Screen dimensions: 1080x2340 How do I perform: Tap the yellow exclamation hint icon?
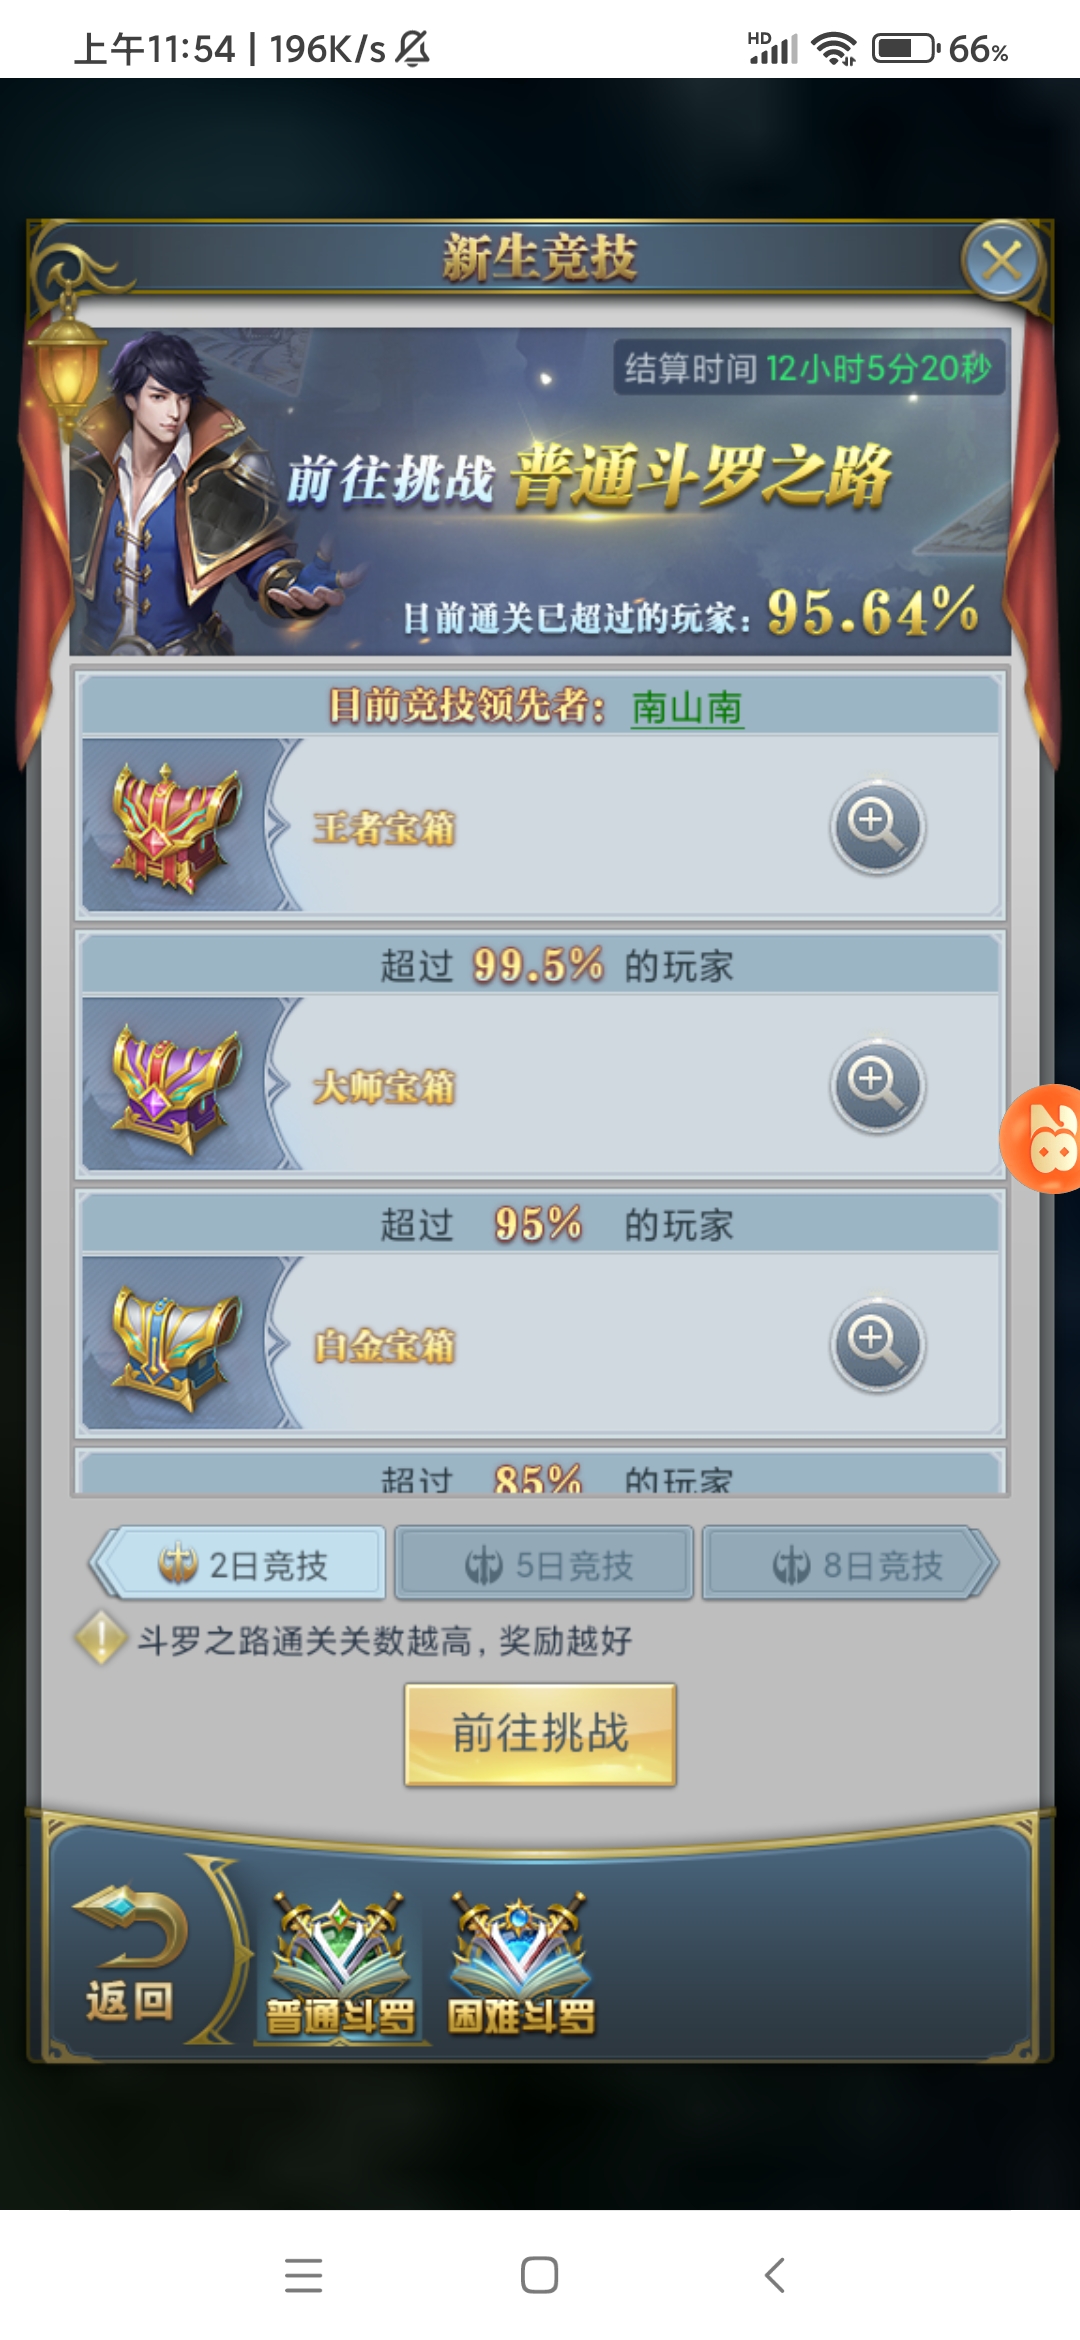pos(101,1639)
